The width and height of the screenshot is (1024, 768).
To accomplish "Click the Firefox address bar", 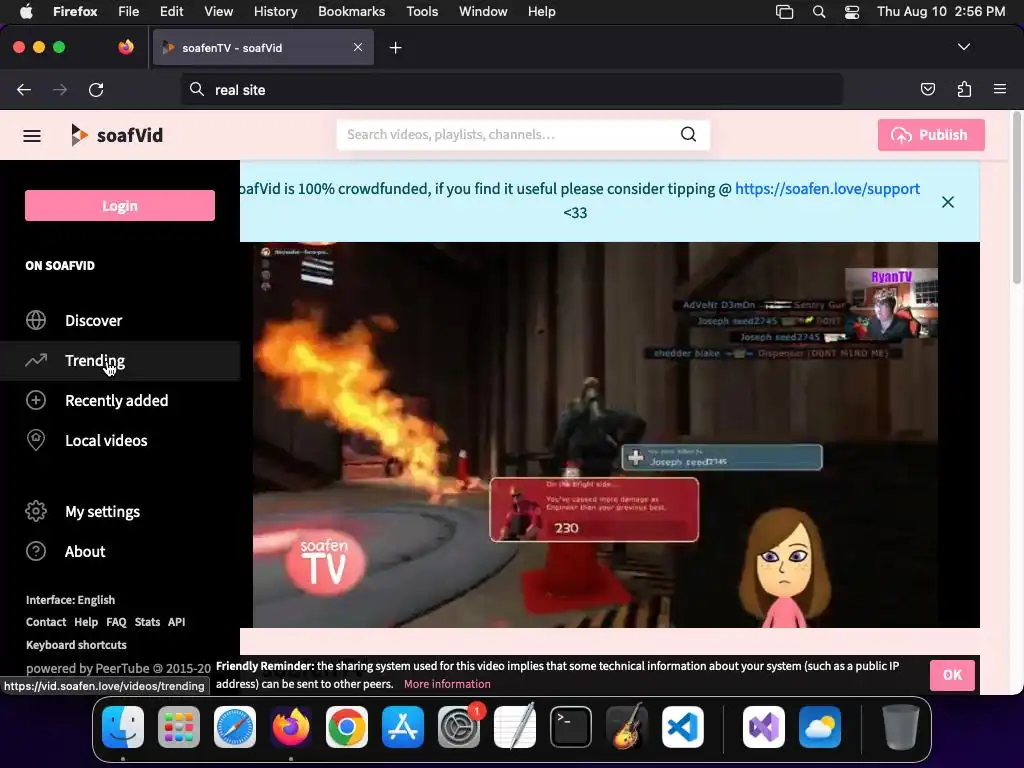I will click(511, 90).
